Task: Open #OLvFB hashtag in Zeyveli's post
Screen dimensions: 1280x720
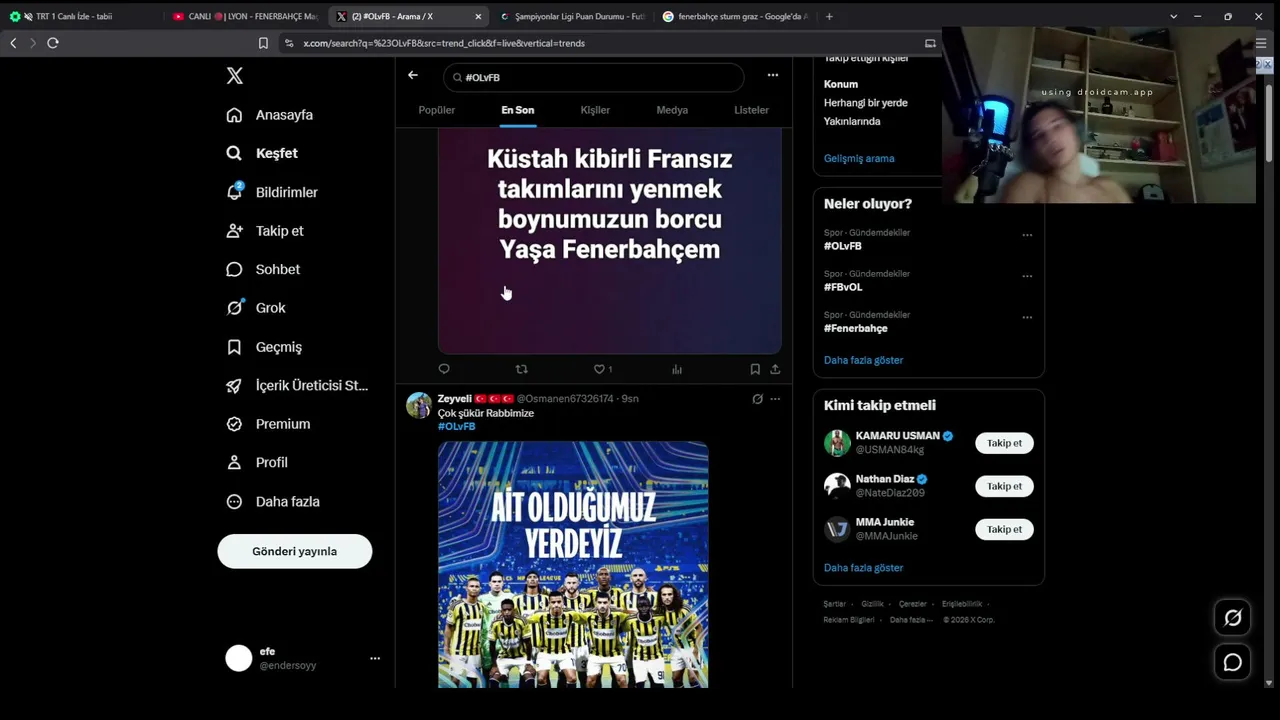Action: 457,427
